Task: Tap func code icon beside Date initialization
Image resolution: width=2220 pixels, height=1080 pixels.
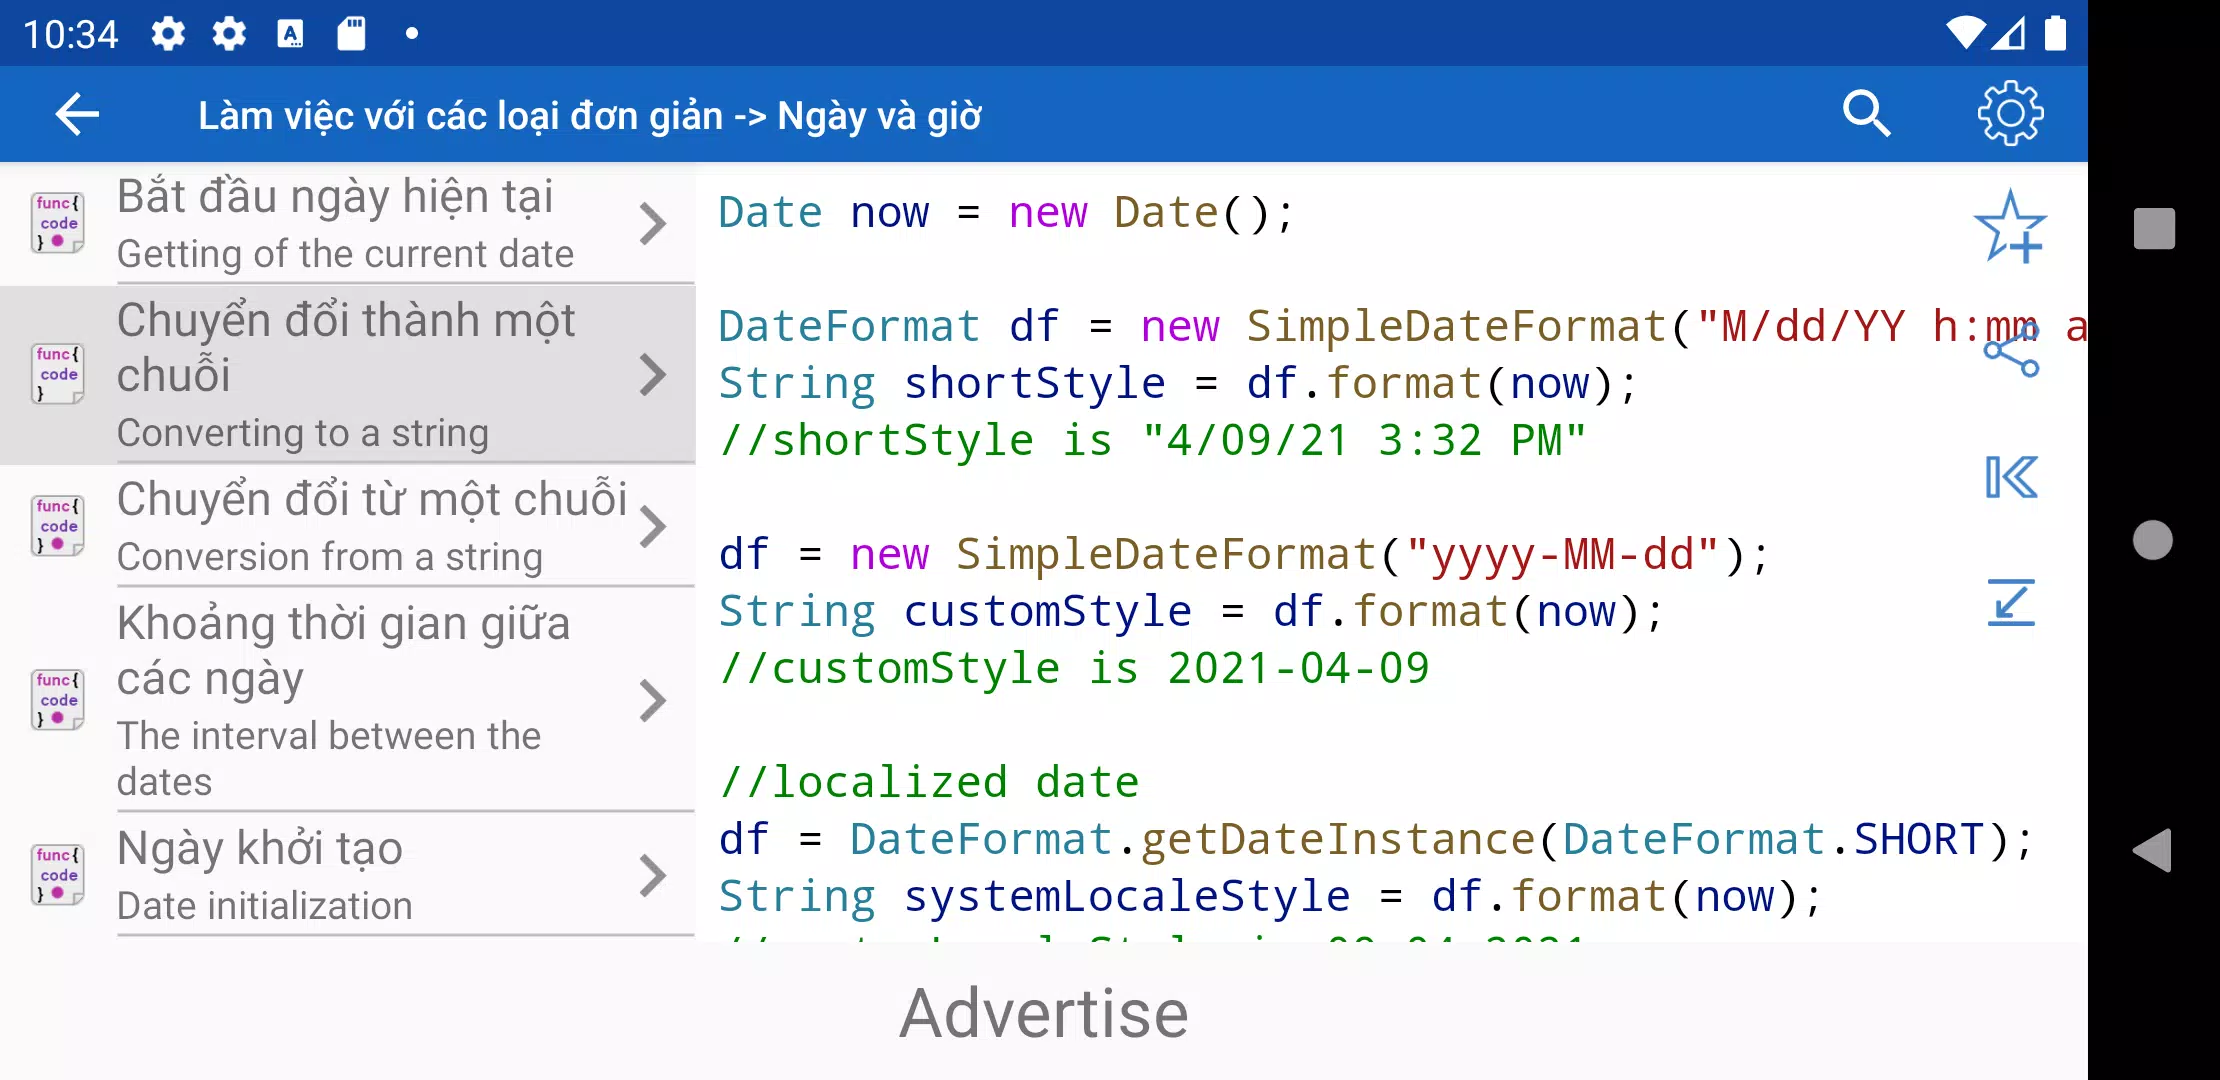Action: (x=57, y=875)
